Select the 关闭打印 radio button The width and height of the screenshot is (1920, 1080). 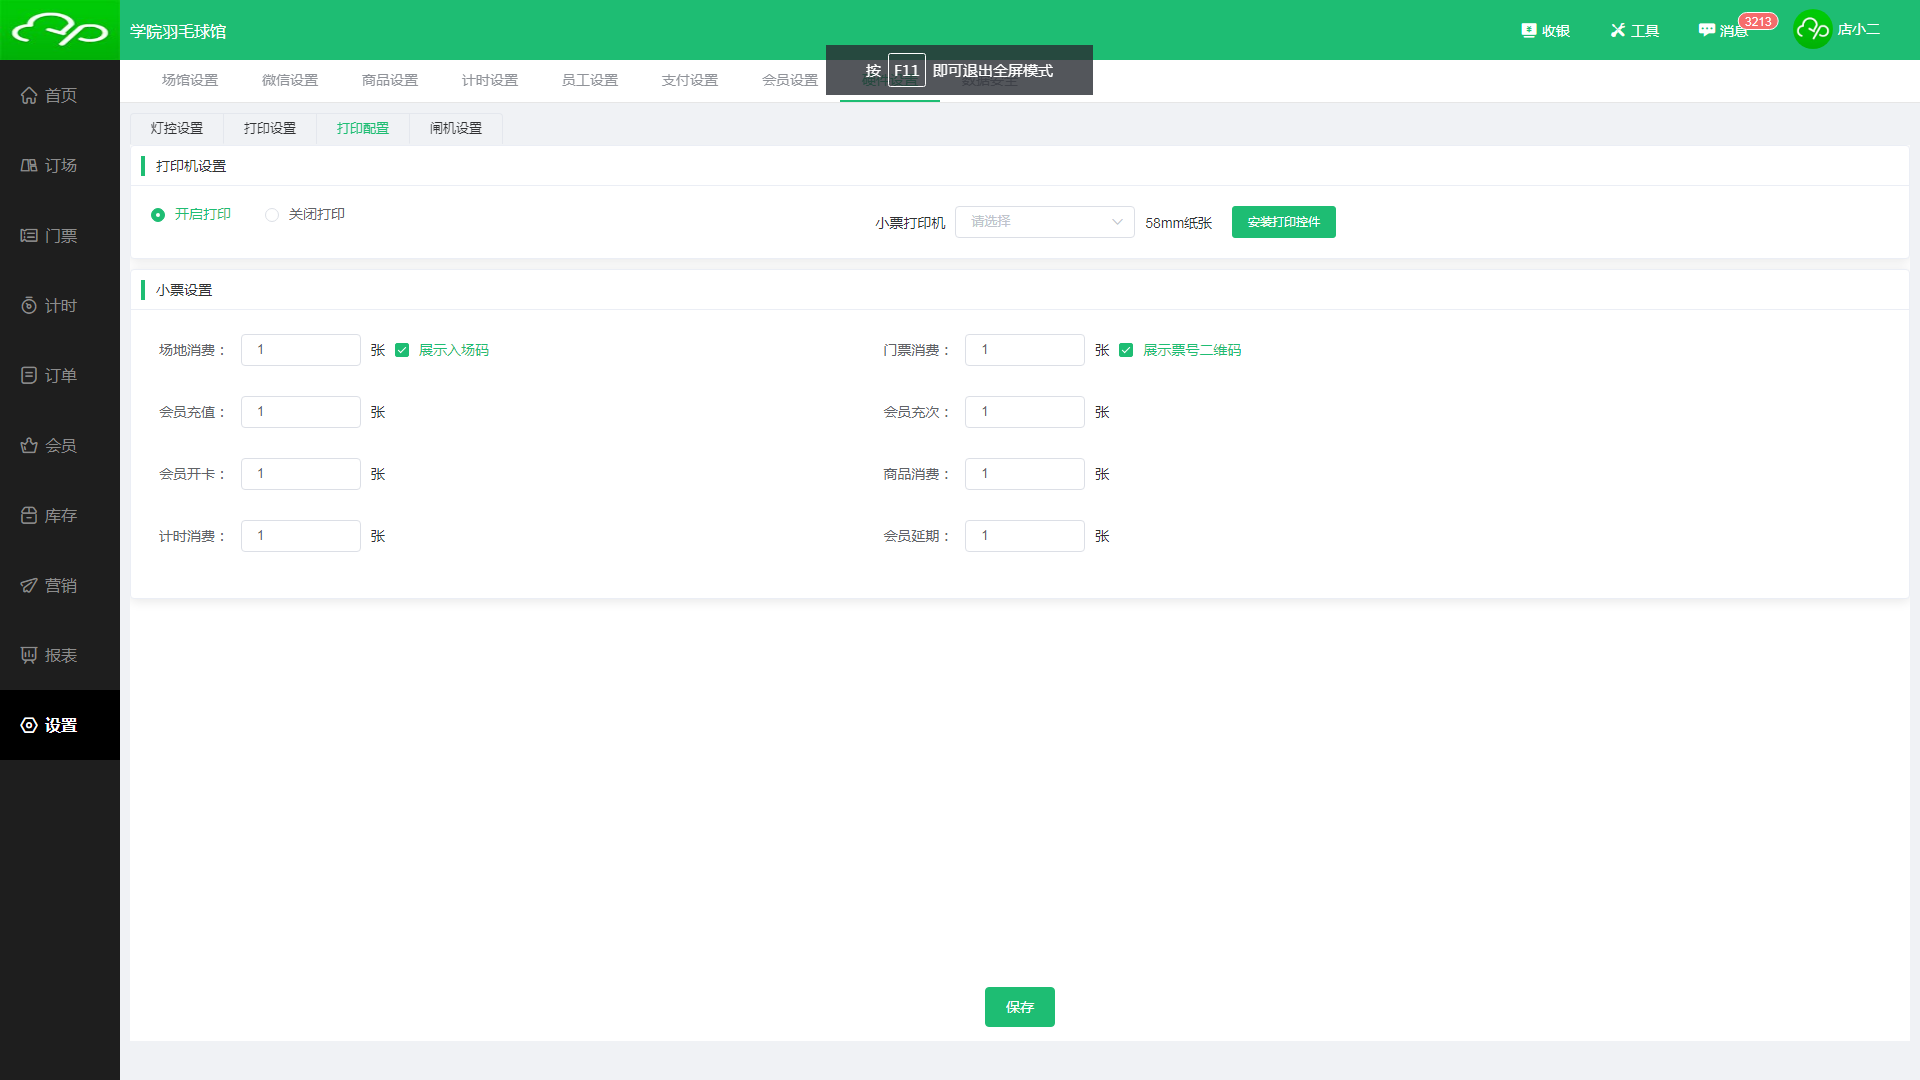coord(272,215)
